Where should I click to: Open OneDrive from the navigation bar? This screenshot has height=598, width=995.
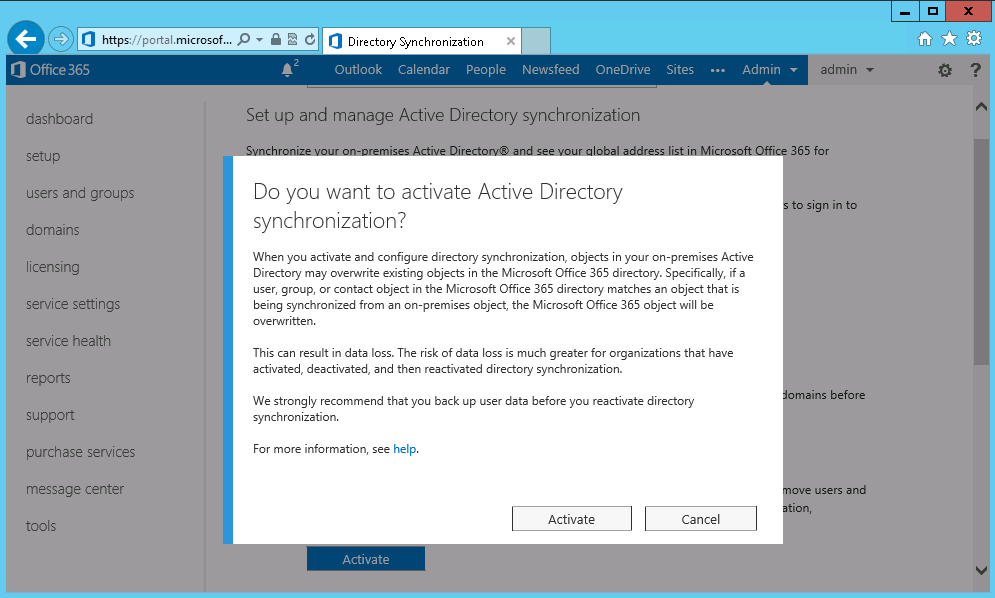tap(623, 70)
